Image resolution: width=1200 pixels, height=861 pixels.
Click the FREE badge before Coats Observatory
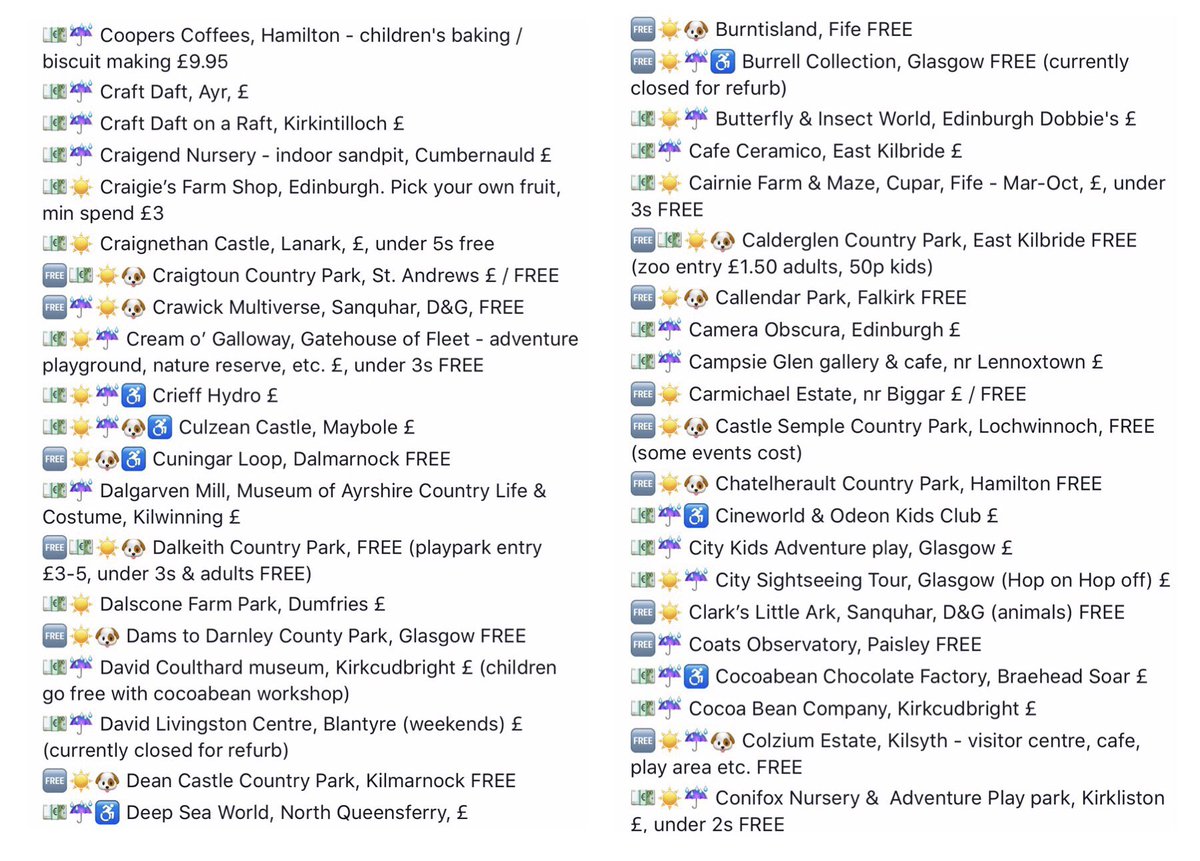pyautogui.click(x=642, y=645)
